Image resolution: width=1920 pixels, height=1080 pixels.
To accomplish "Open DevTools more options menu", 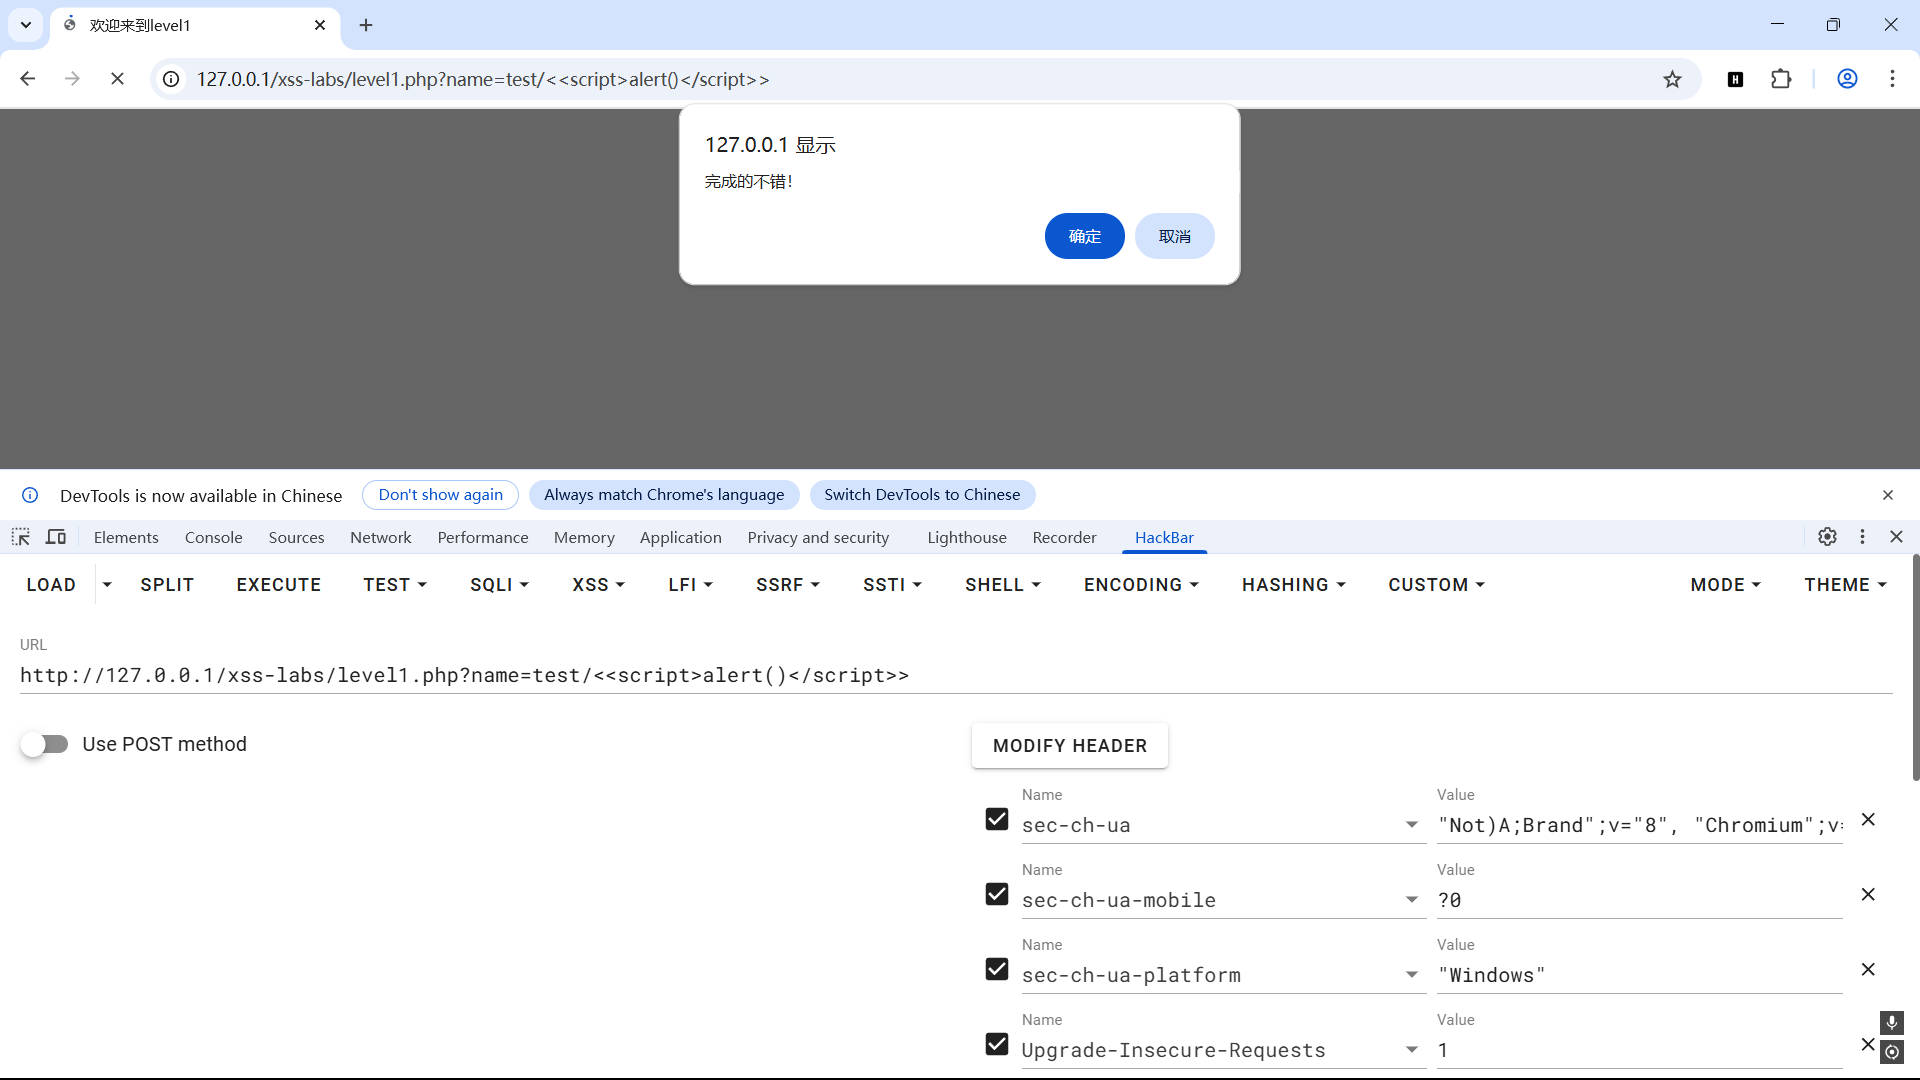I will [x=1862, y=537].
